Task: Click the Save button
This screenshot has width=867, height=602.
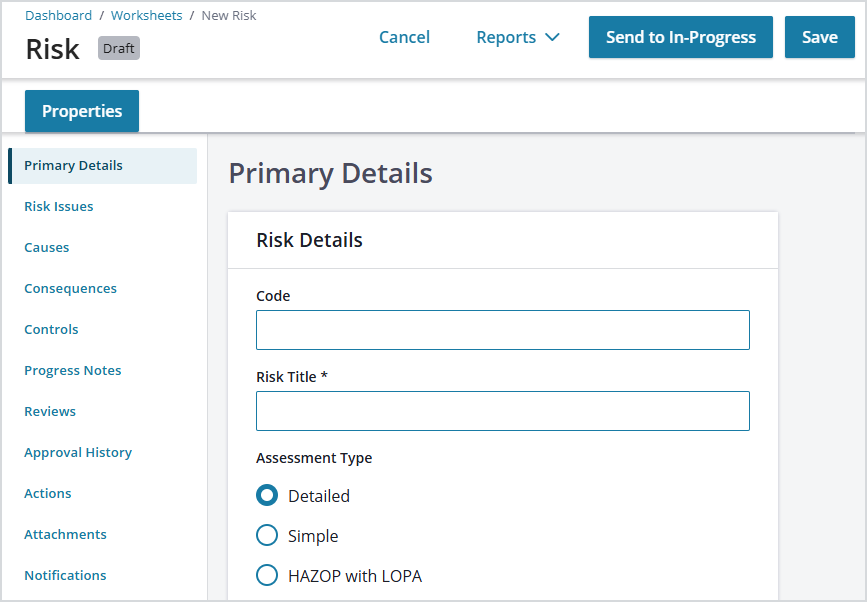Action: (x=819, y=37)
